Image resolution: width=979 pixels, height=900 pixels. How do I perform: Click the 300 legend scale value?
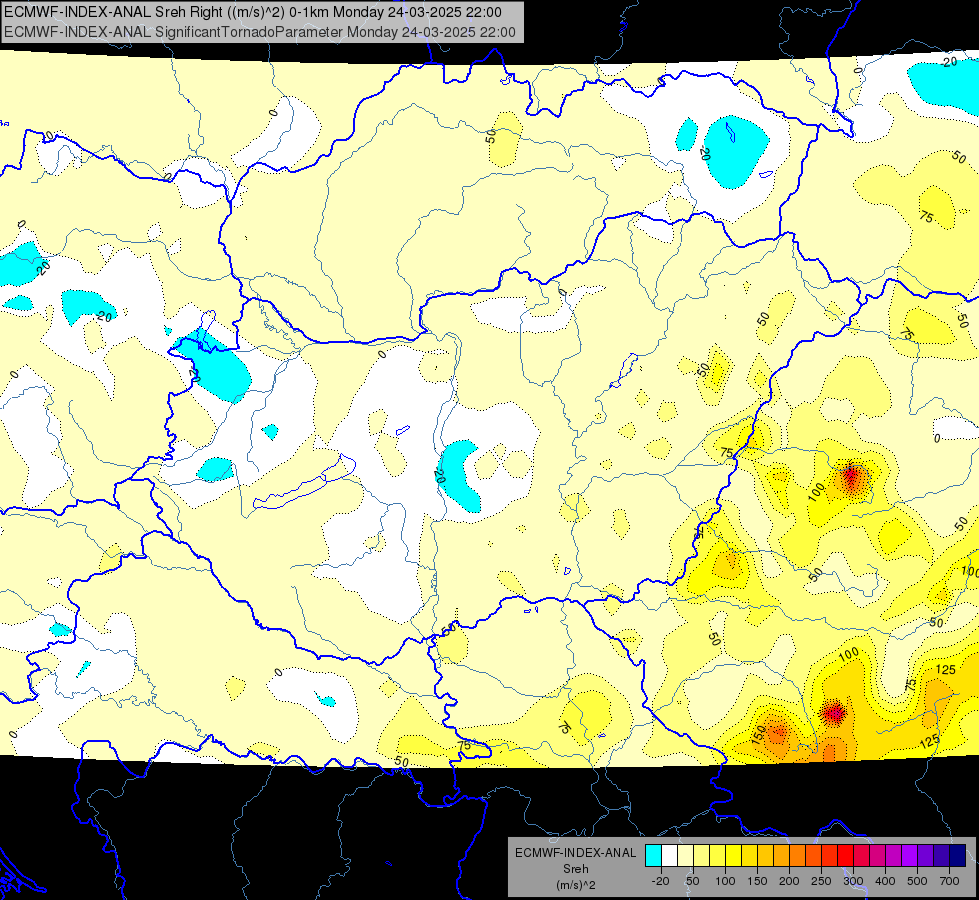click(853, 881)
